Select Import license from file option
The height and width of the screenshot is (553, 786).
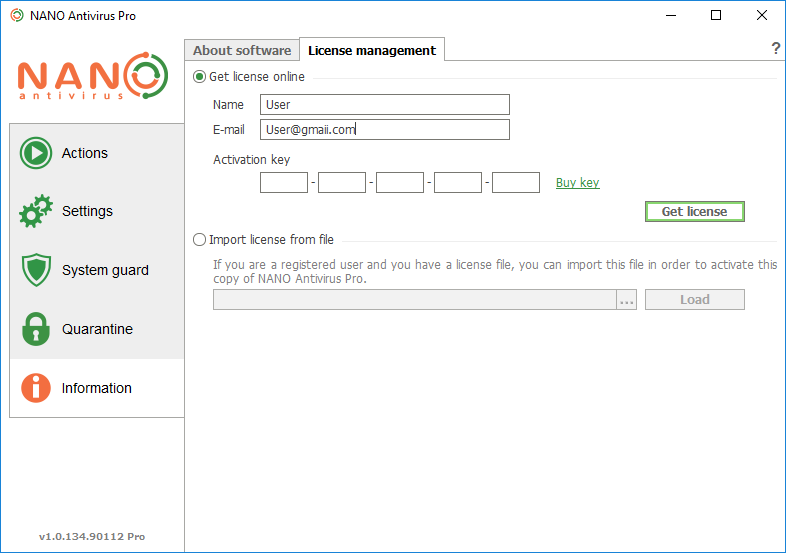point(200,240)
